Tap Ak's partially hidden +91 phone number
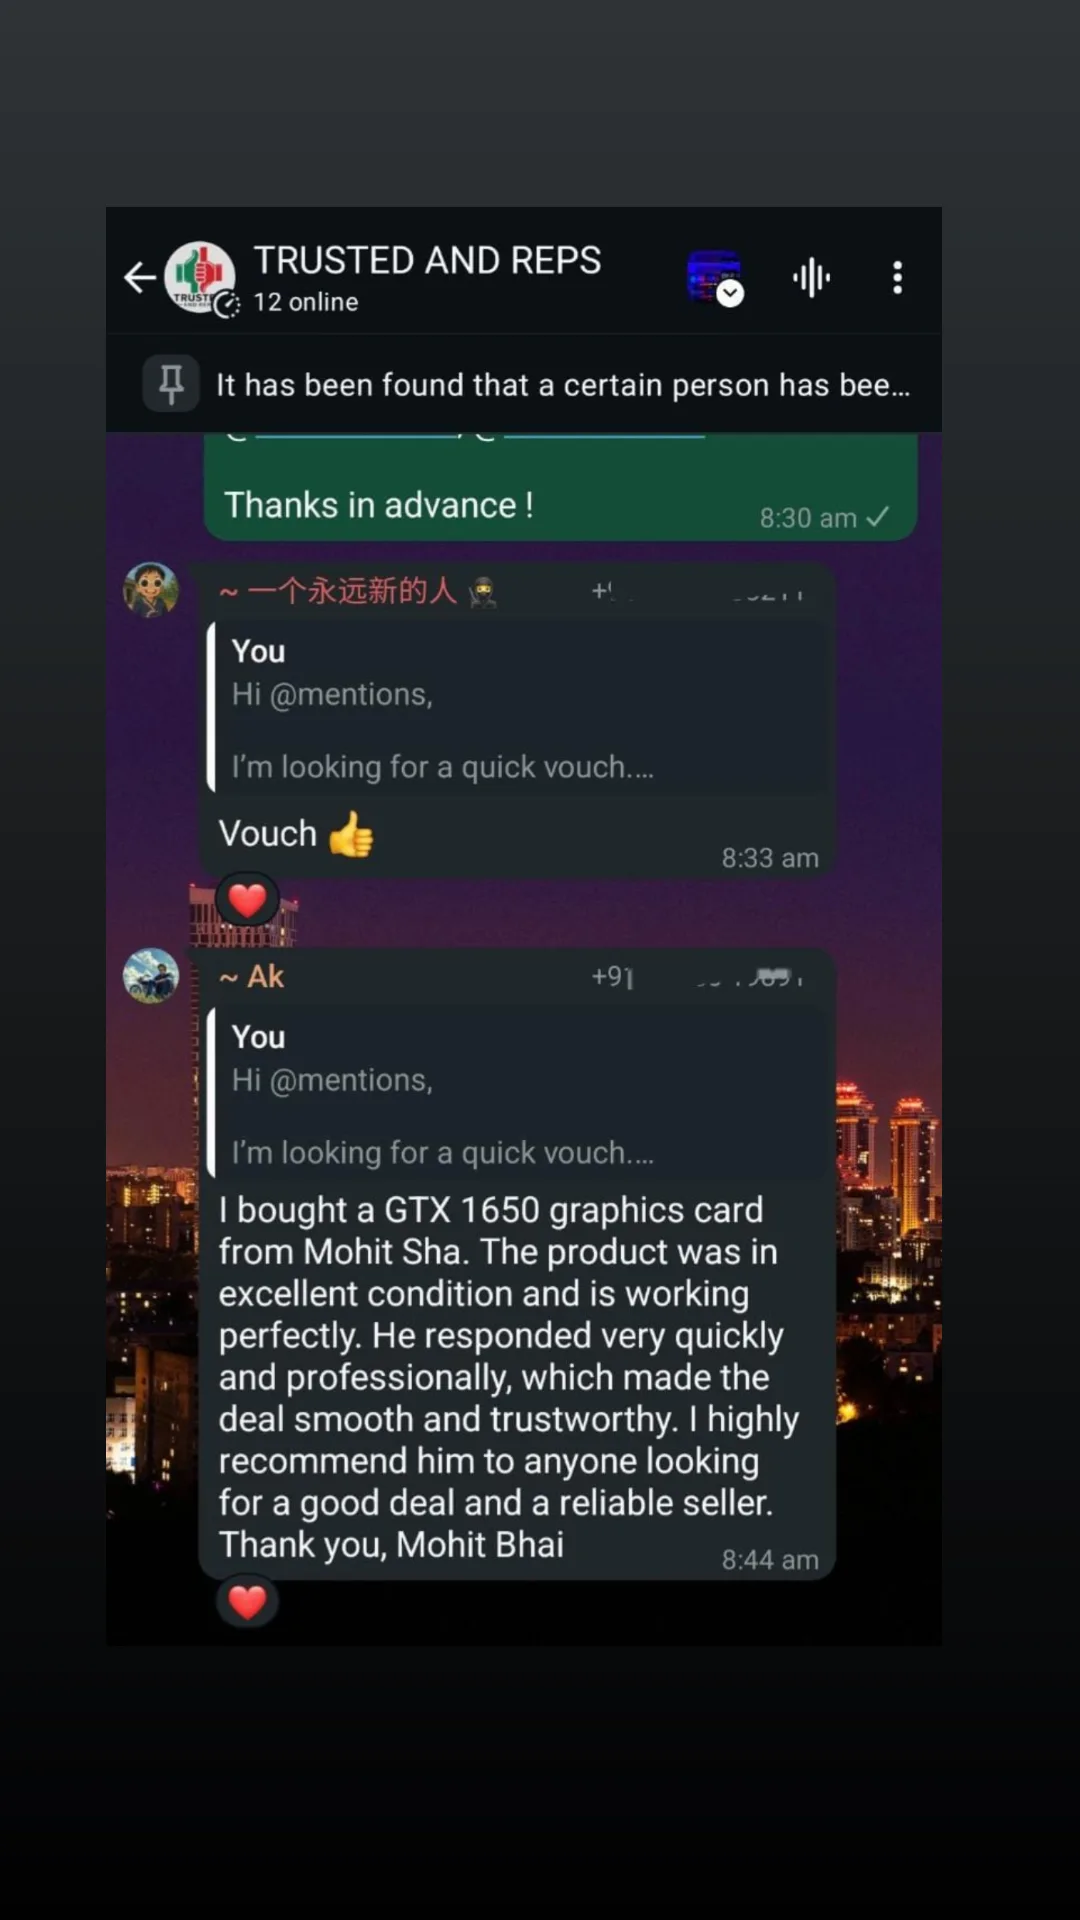This screenshot has height=1920, width=1080. [697, 977]
